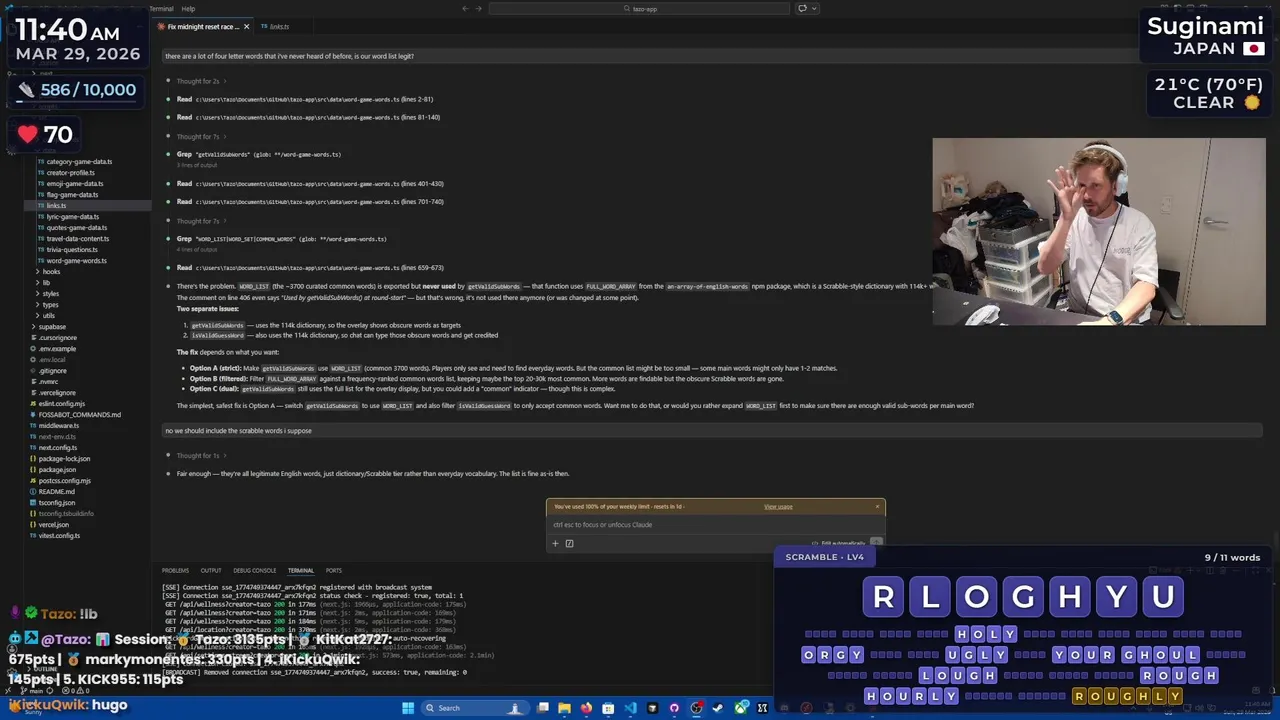This screenshot has width=1280, height=720.
Task: Go forward with the navigation arrow
Action: pyautogui.click(x=478, y=9)
